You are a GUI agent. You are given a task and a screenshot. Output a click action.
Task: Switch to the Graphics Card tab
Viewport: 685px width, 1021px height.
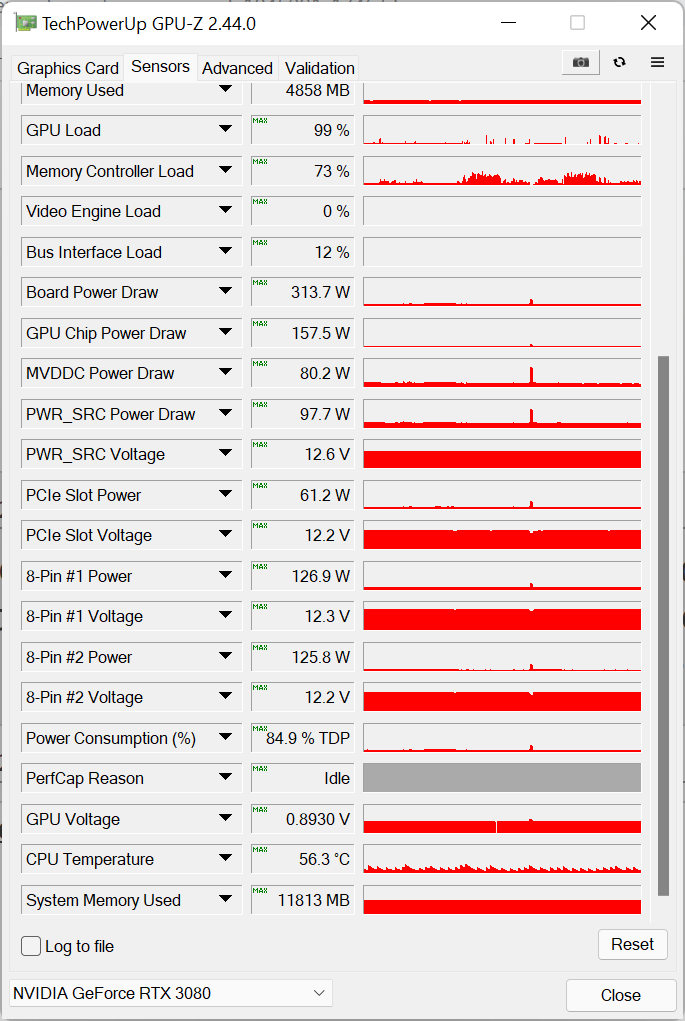coord(68,68)
